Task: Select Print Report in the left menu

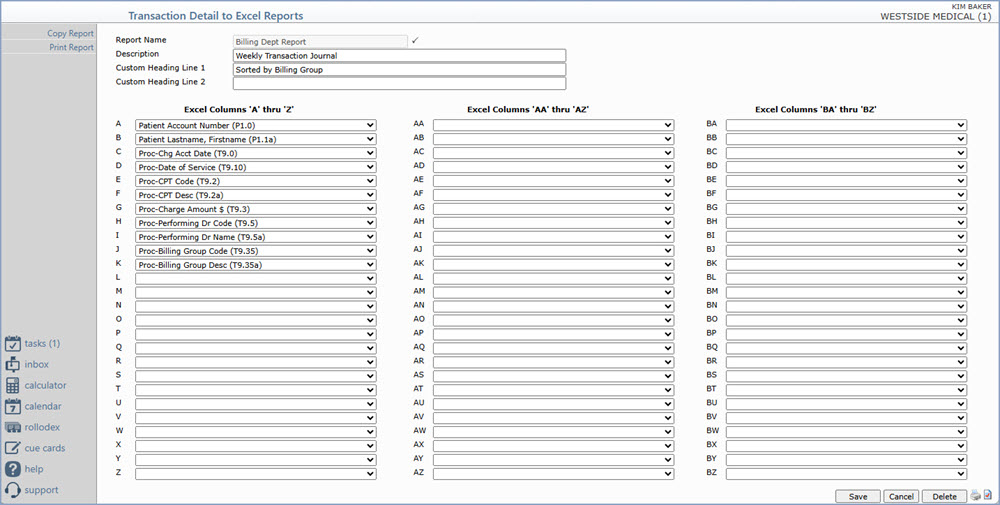Action: [x=71, y=47]
